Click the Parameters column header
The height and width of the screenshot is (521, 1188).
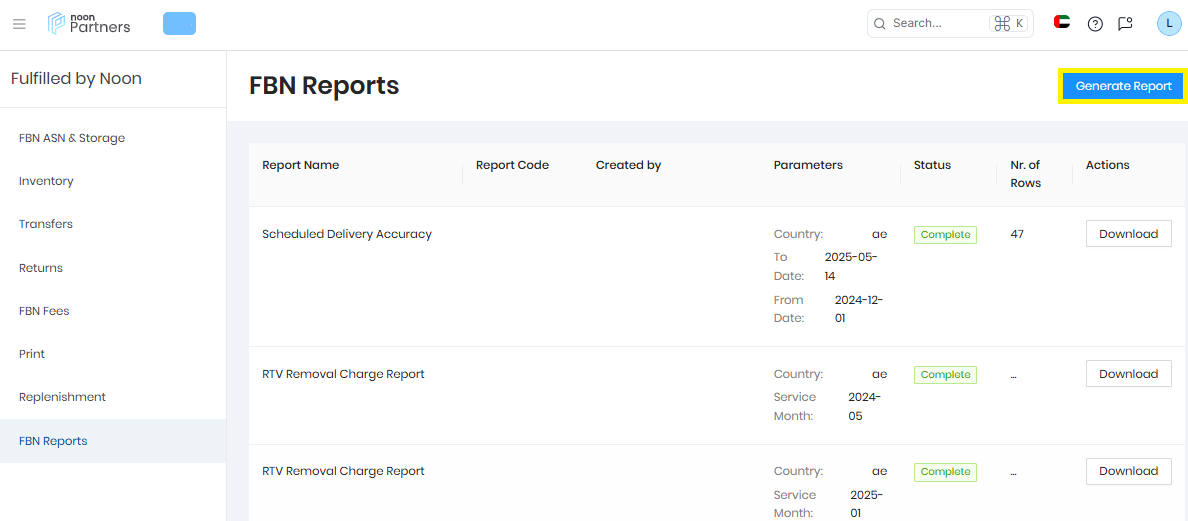pyautogui.click(x=808, y=165)
